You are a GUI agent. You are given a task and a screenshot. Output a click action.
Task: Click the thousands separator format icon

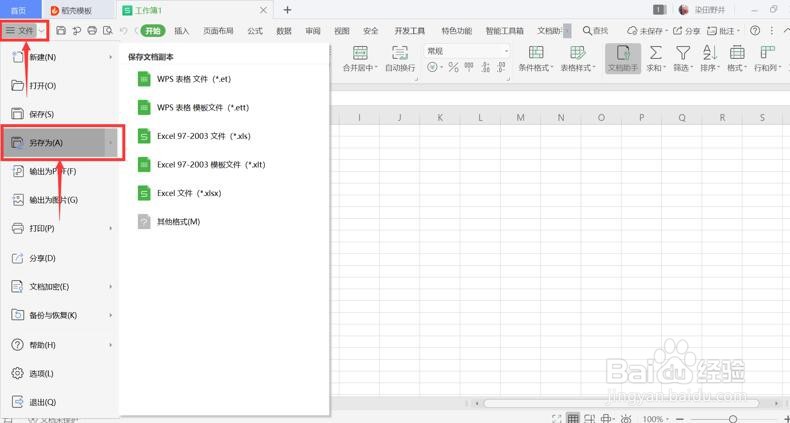tap(469, 67)
